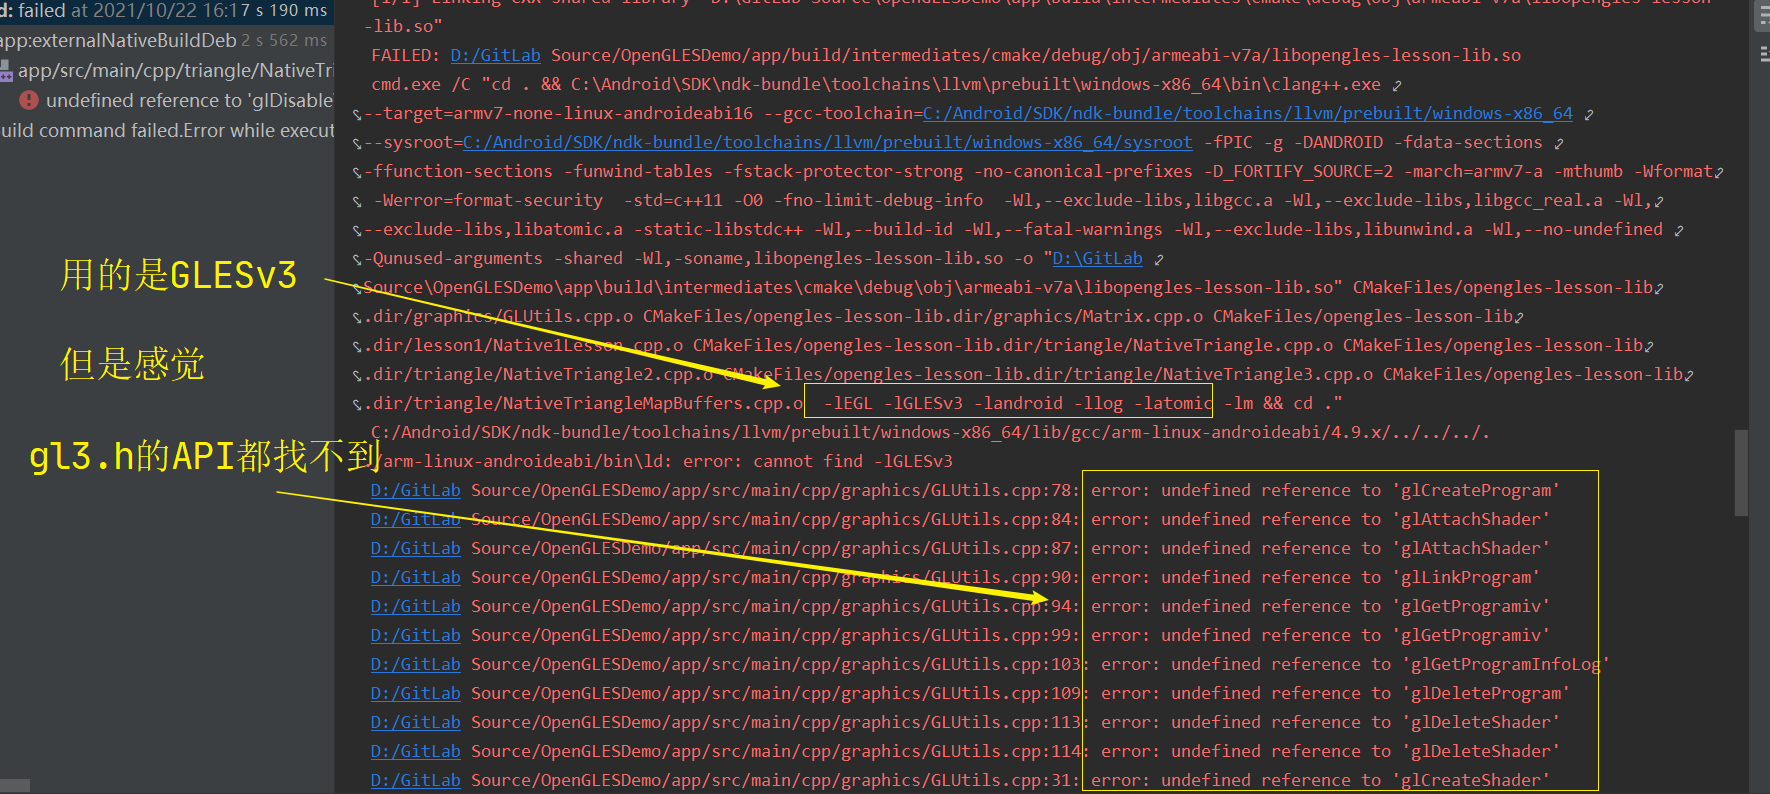Open the D:/GitLab link for GLUtils.cpp:113

coord(415,723)
